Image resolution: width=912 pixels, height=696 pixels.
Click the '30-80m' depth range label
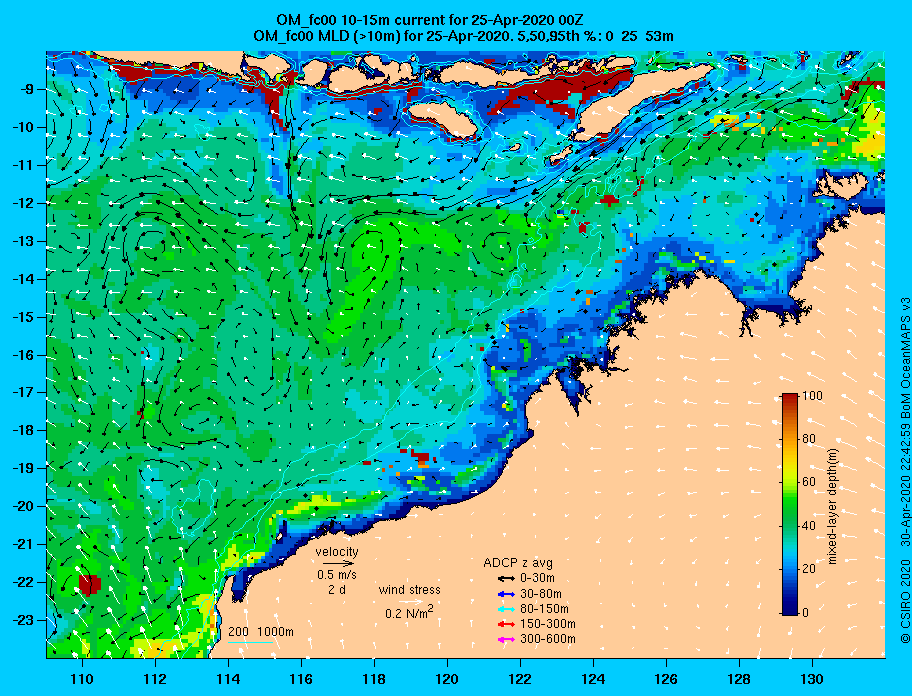540,594
